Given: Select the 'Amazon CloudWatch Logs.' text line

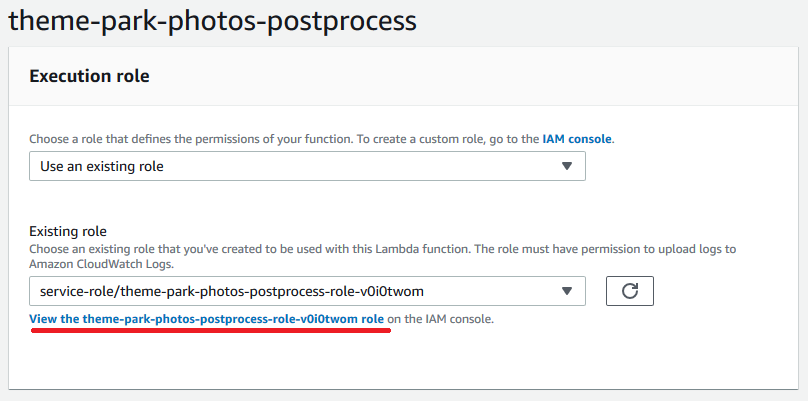Looking at the screenshot, I should [102, 264].
